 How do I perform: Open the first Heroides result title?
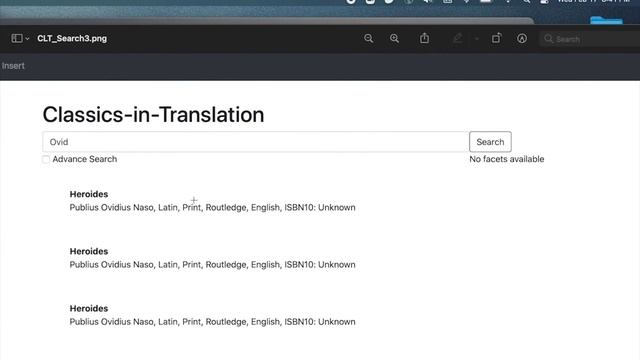(89, 194)
